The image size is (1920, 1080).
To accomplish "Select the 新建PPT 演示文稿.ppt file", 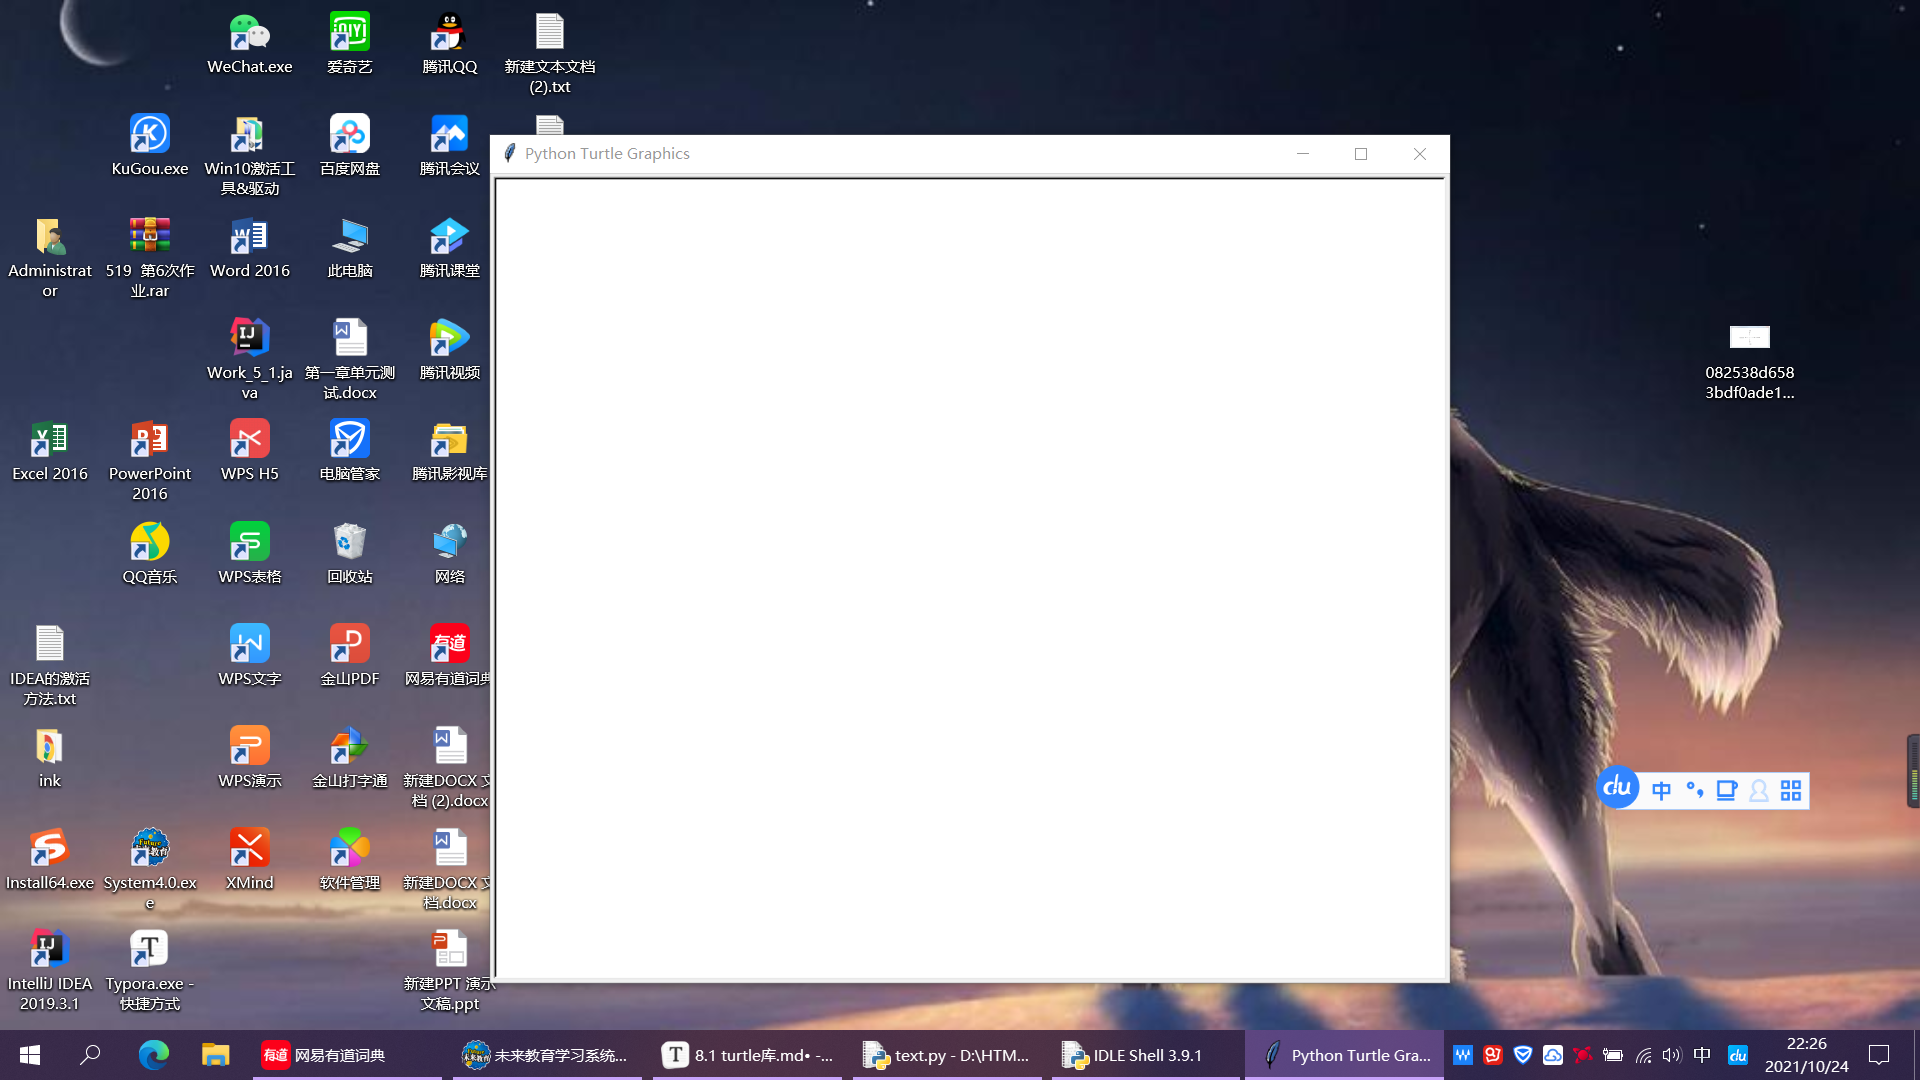I will 449,971.
